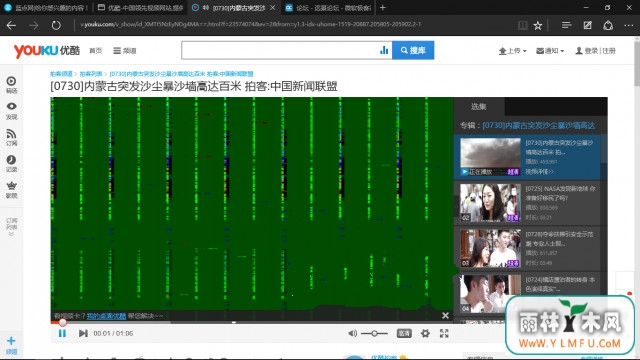Click the Youku search input field
The height and width of the screenshot is (360, 640).
point(280,50)
